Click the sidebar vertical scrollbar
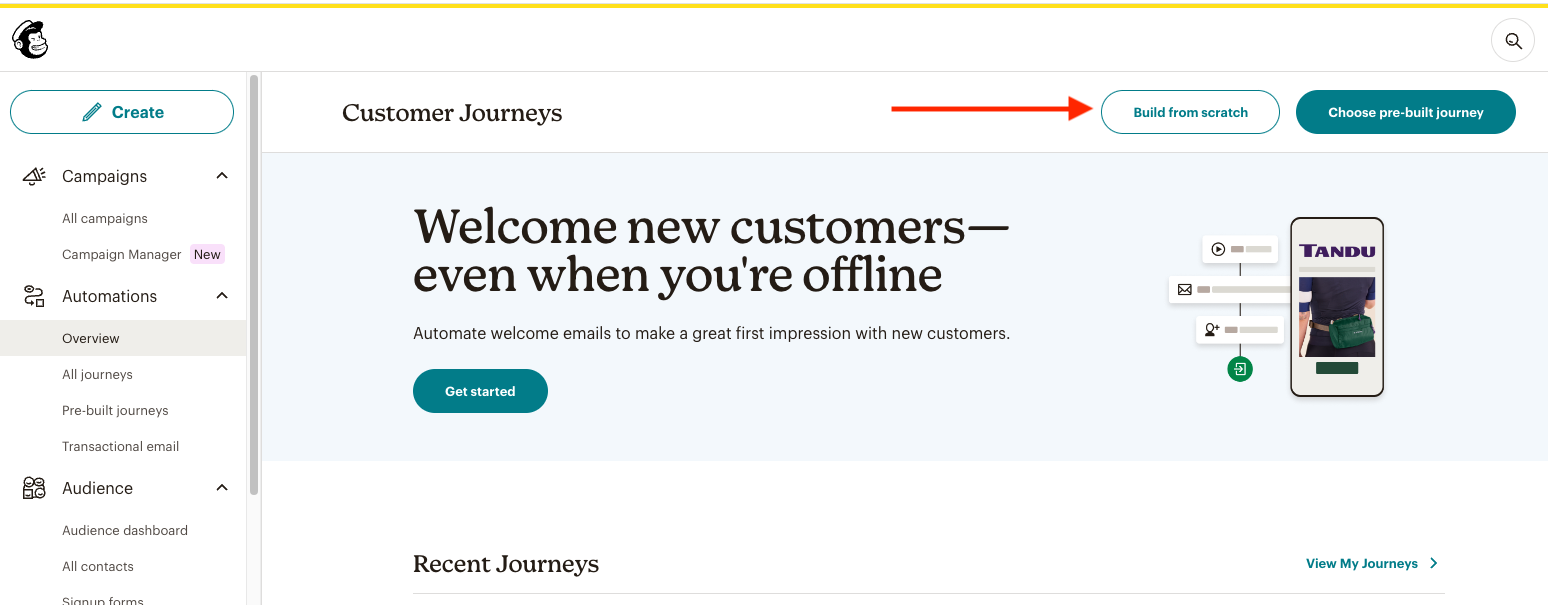The width and height of the screenshot is (1548, 605). pyautogui.click(x=254, y=285)
